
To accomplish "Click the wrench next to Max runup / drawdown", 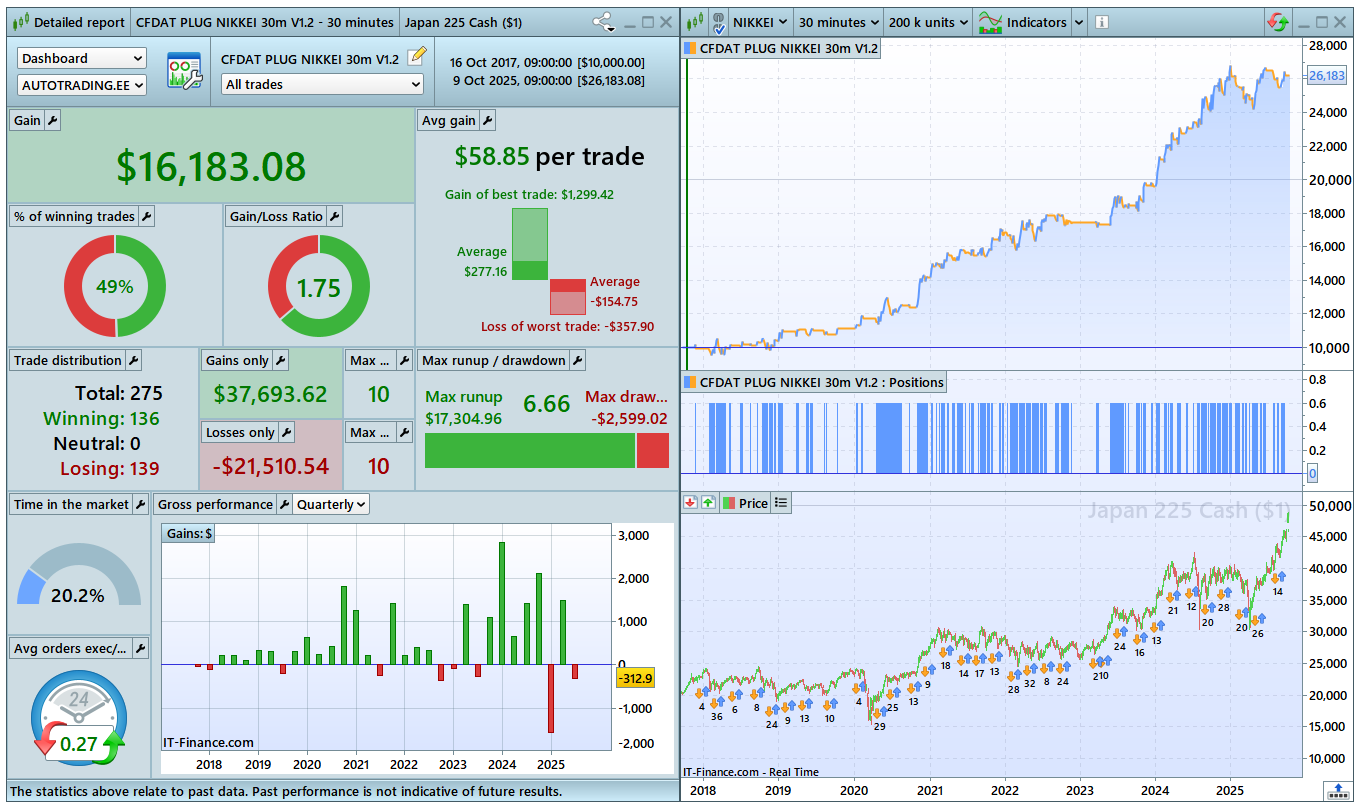I will click(x=577, y=360).
